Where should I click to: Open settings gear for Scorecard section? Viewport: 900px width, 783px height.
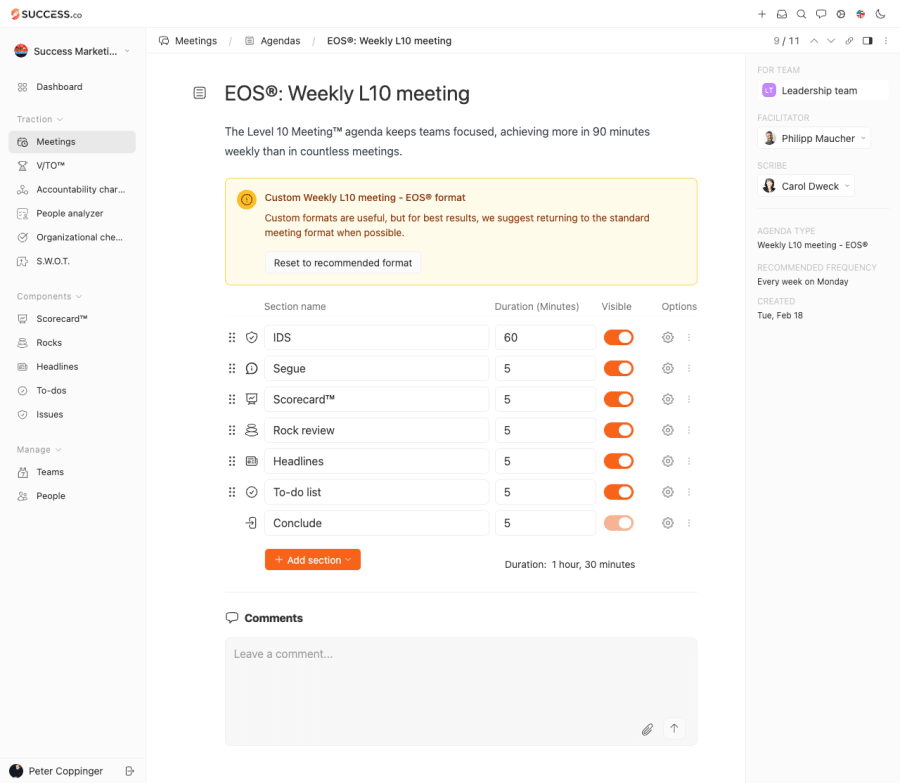[668, 400]
